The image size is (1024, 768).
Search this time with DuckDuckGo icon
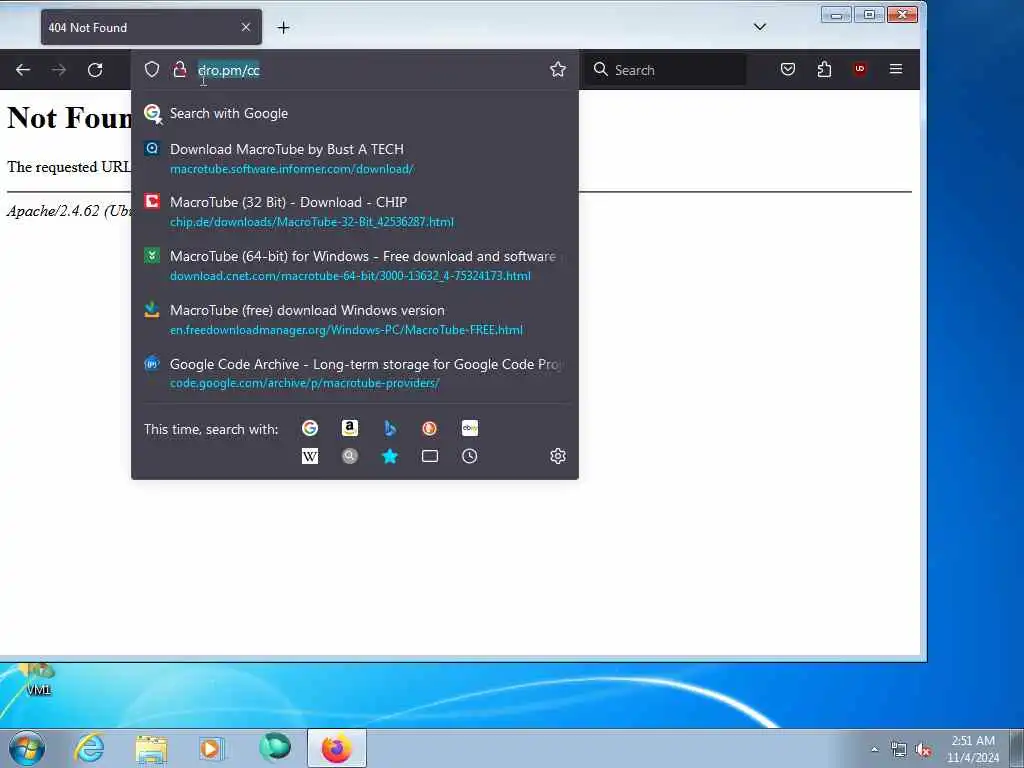429,428
